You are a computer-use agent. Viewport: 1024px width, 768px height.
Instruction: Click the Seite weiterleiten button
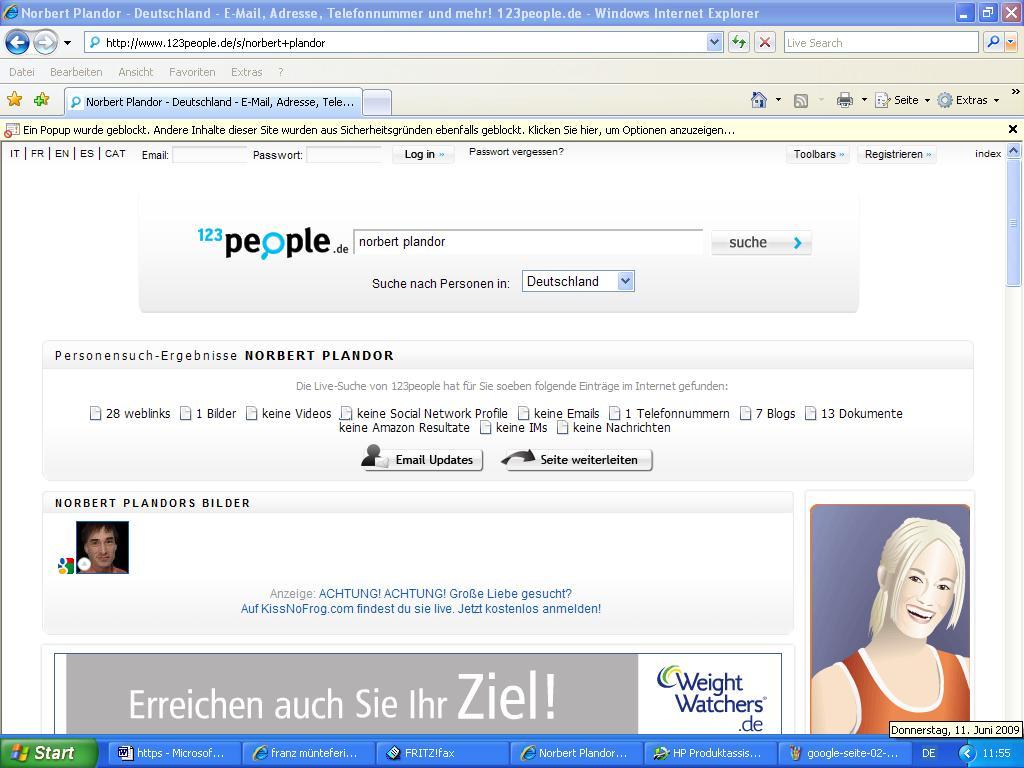pos(577,459)
